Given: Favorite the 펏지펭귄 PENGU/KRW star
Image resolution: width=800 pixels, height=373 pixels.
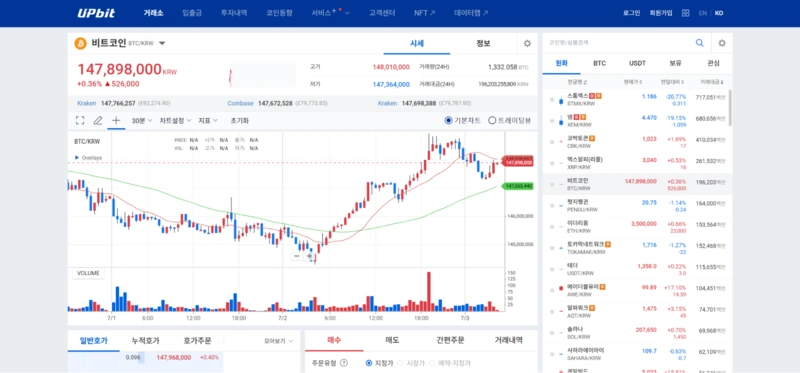Looking at the screenshot, I should tap(552, 206).
